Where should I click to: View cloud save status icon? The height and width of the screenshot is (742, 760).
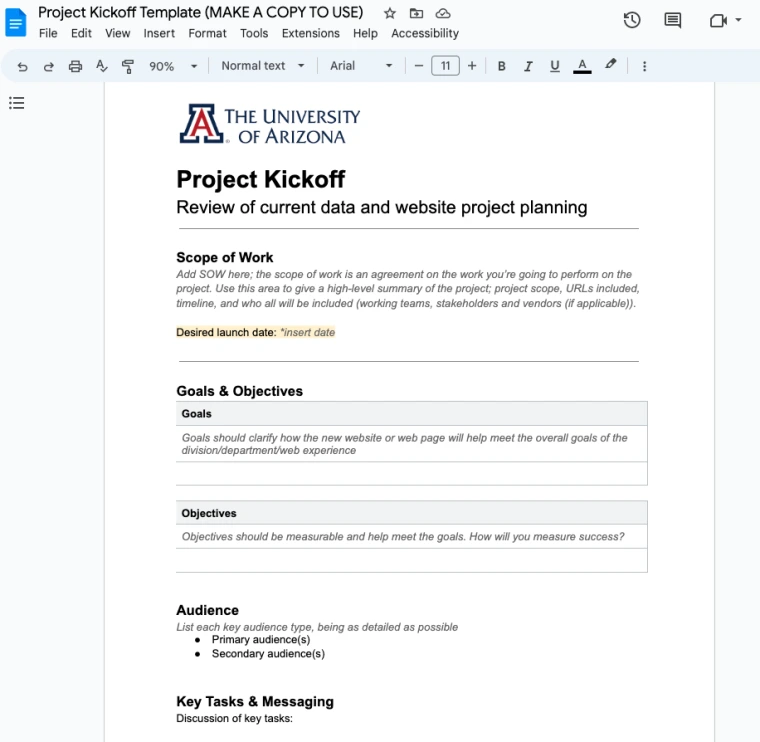443,13
